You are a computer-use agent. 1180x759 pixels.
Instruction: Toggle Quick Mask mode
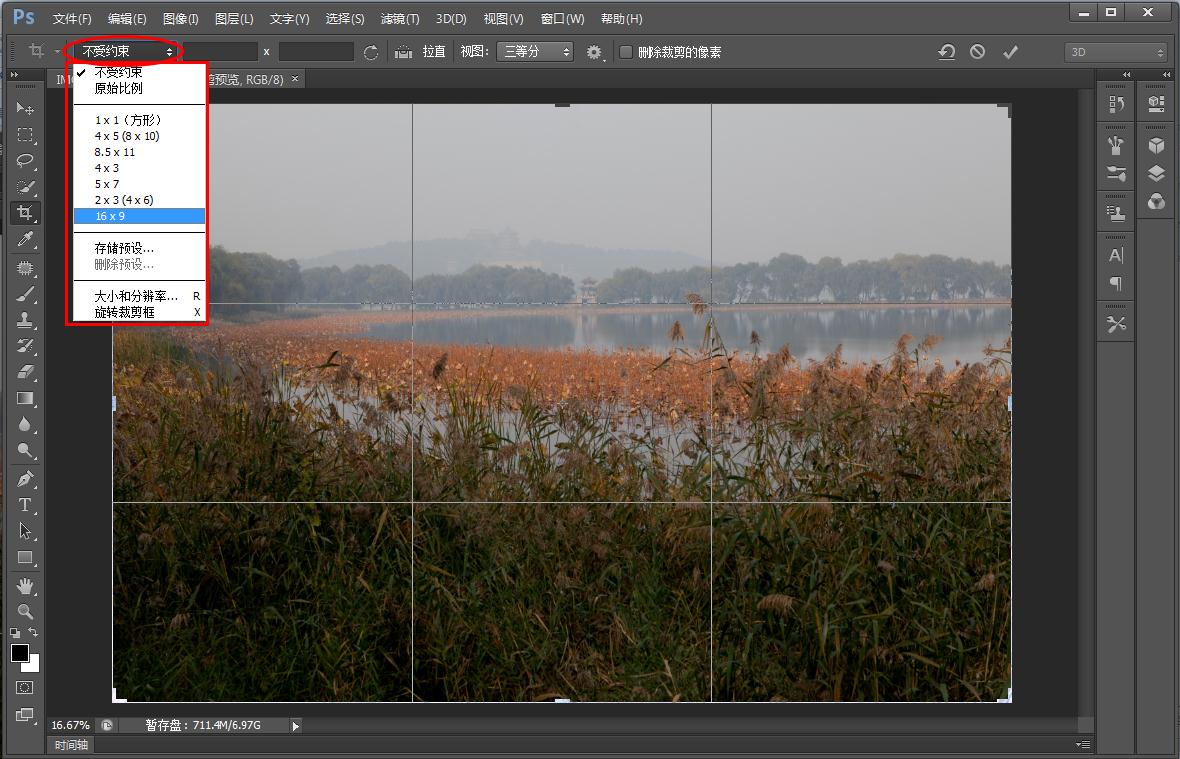point(25,688)
